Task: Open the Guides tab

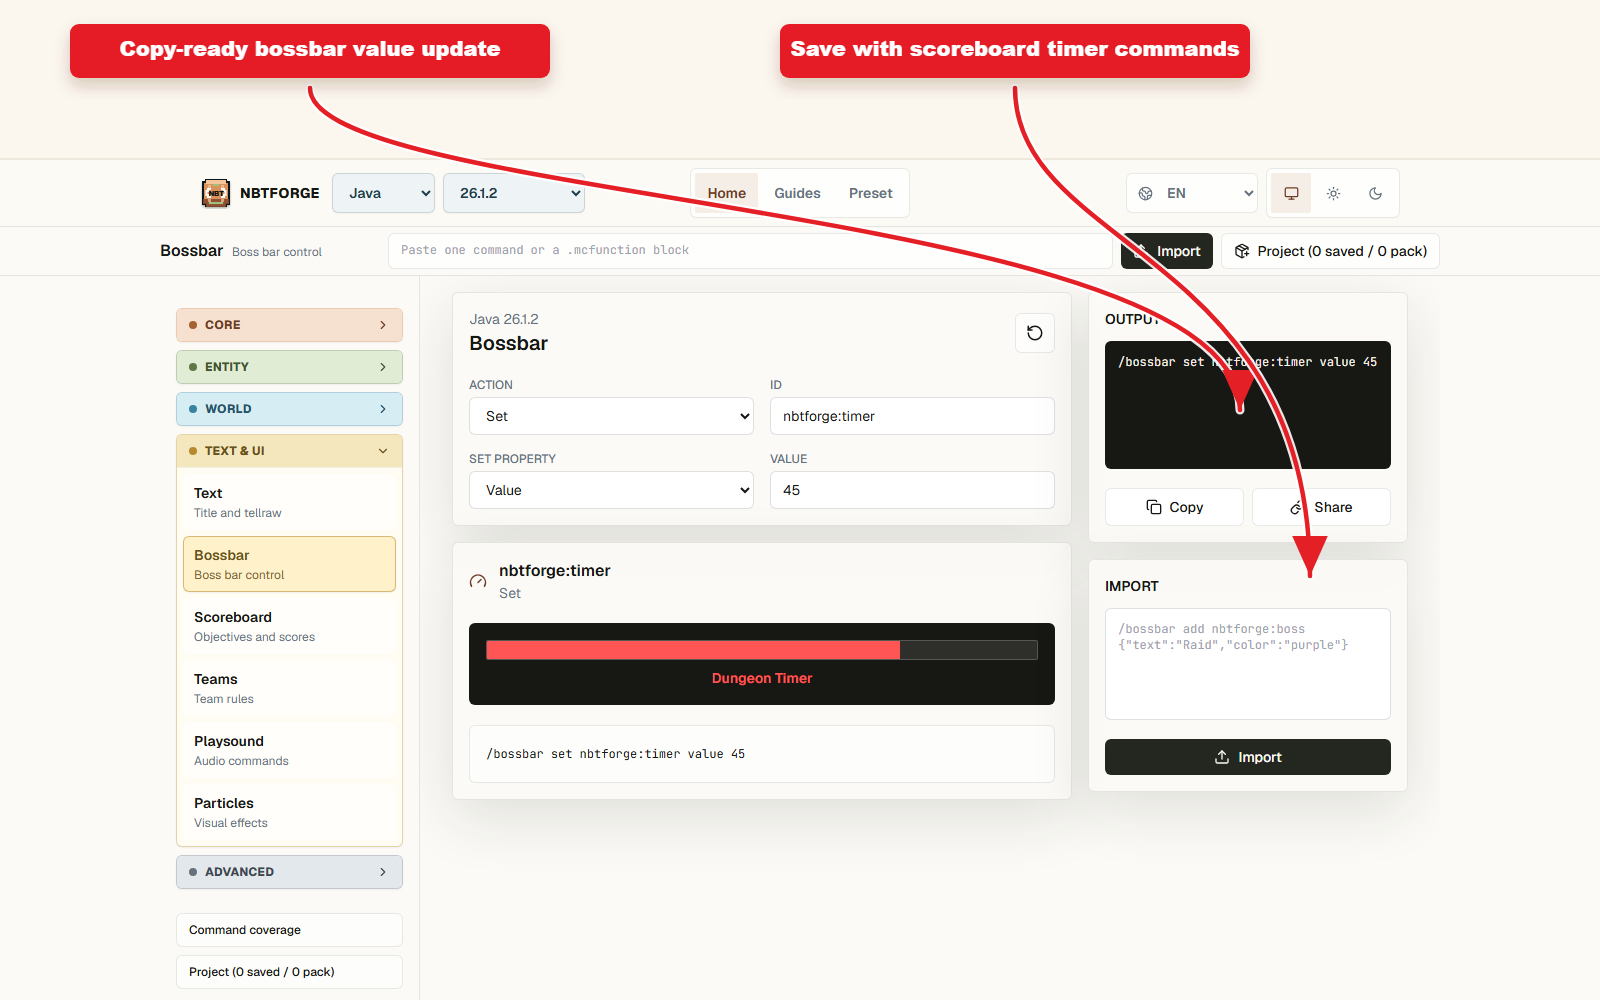Action: (797, 193)
